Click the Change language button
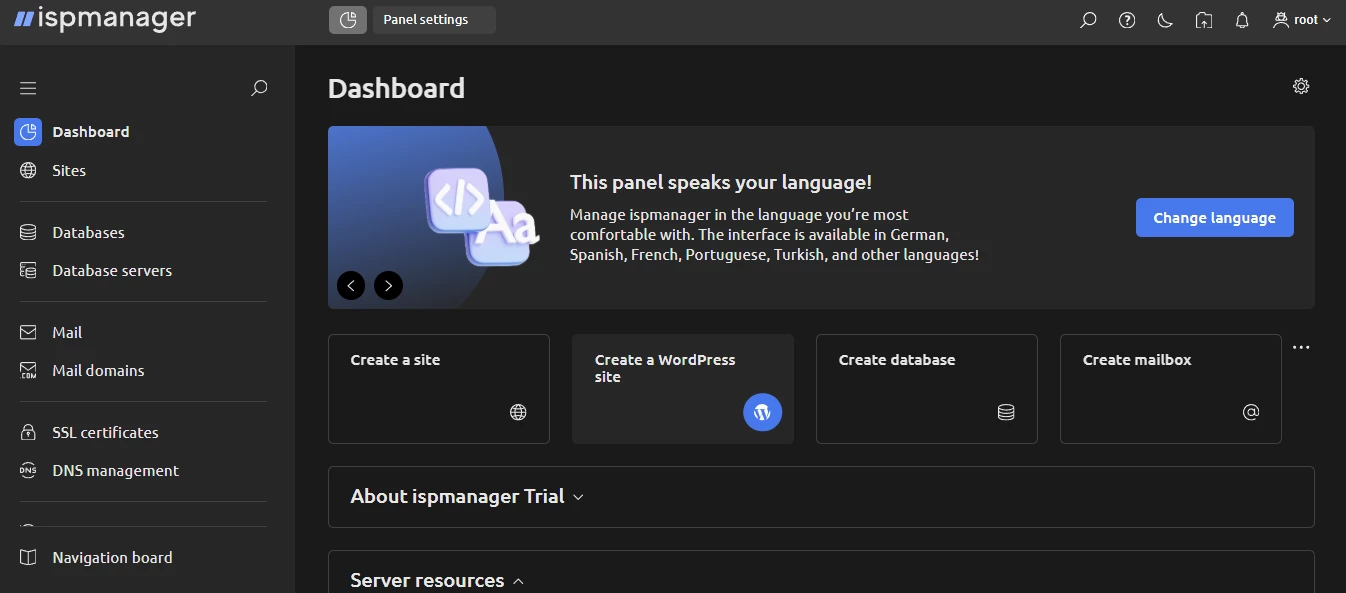Screen dimensions: 1346x593 (1214, 217)
